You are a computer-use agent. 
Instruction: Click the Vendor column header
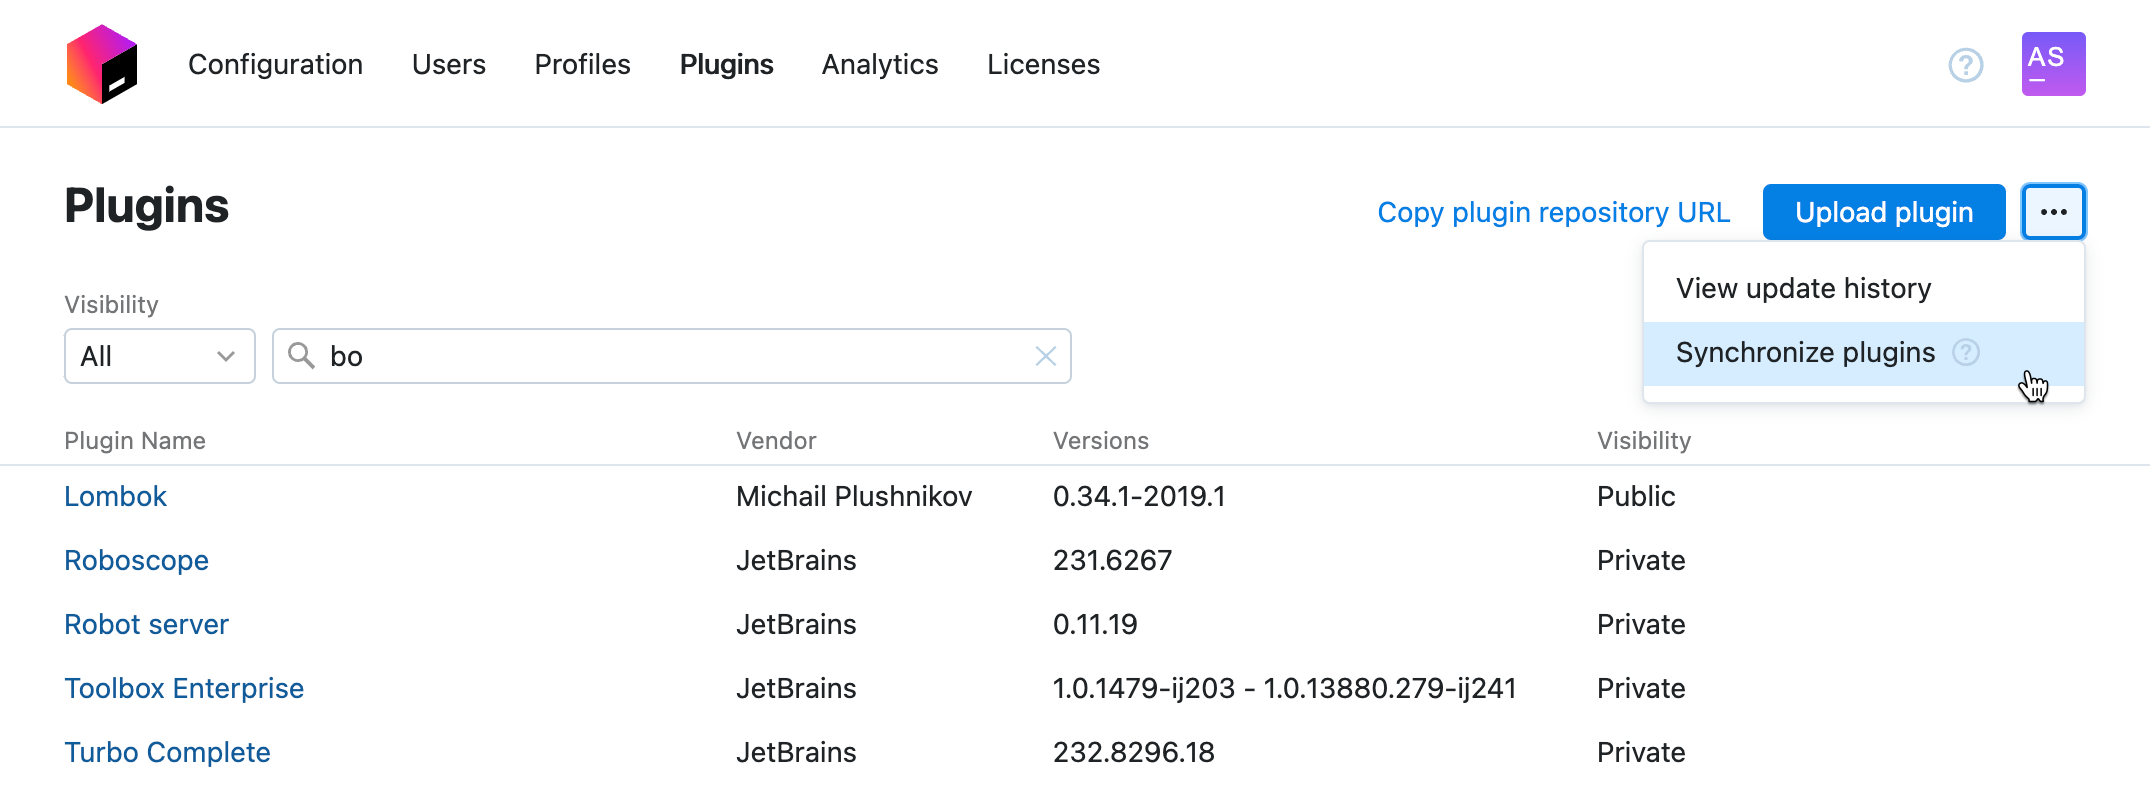click(x=776, y=440)
